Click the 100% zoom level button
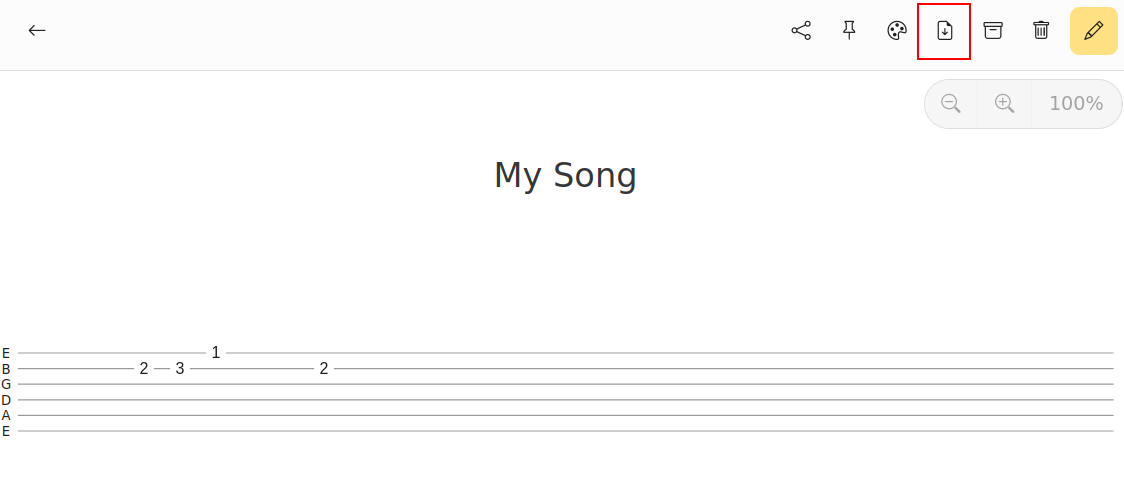1124x499 pixels. pyautogui.click(x=1076, y=103)
